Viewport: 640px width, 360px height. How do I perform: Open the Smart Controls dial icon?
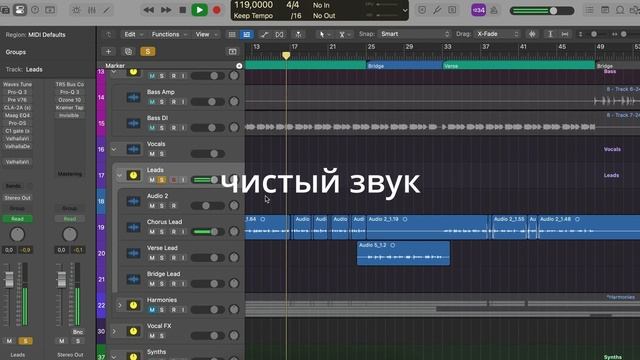pyautogui.click(x=76, y=10)
